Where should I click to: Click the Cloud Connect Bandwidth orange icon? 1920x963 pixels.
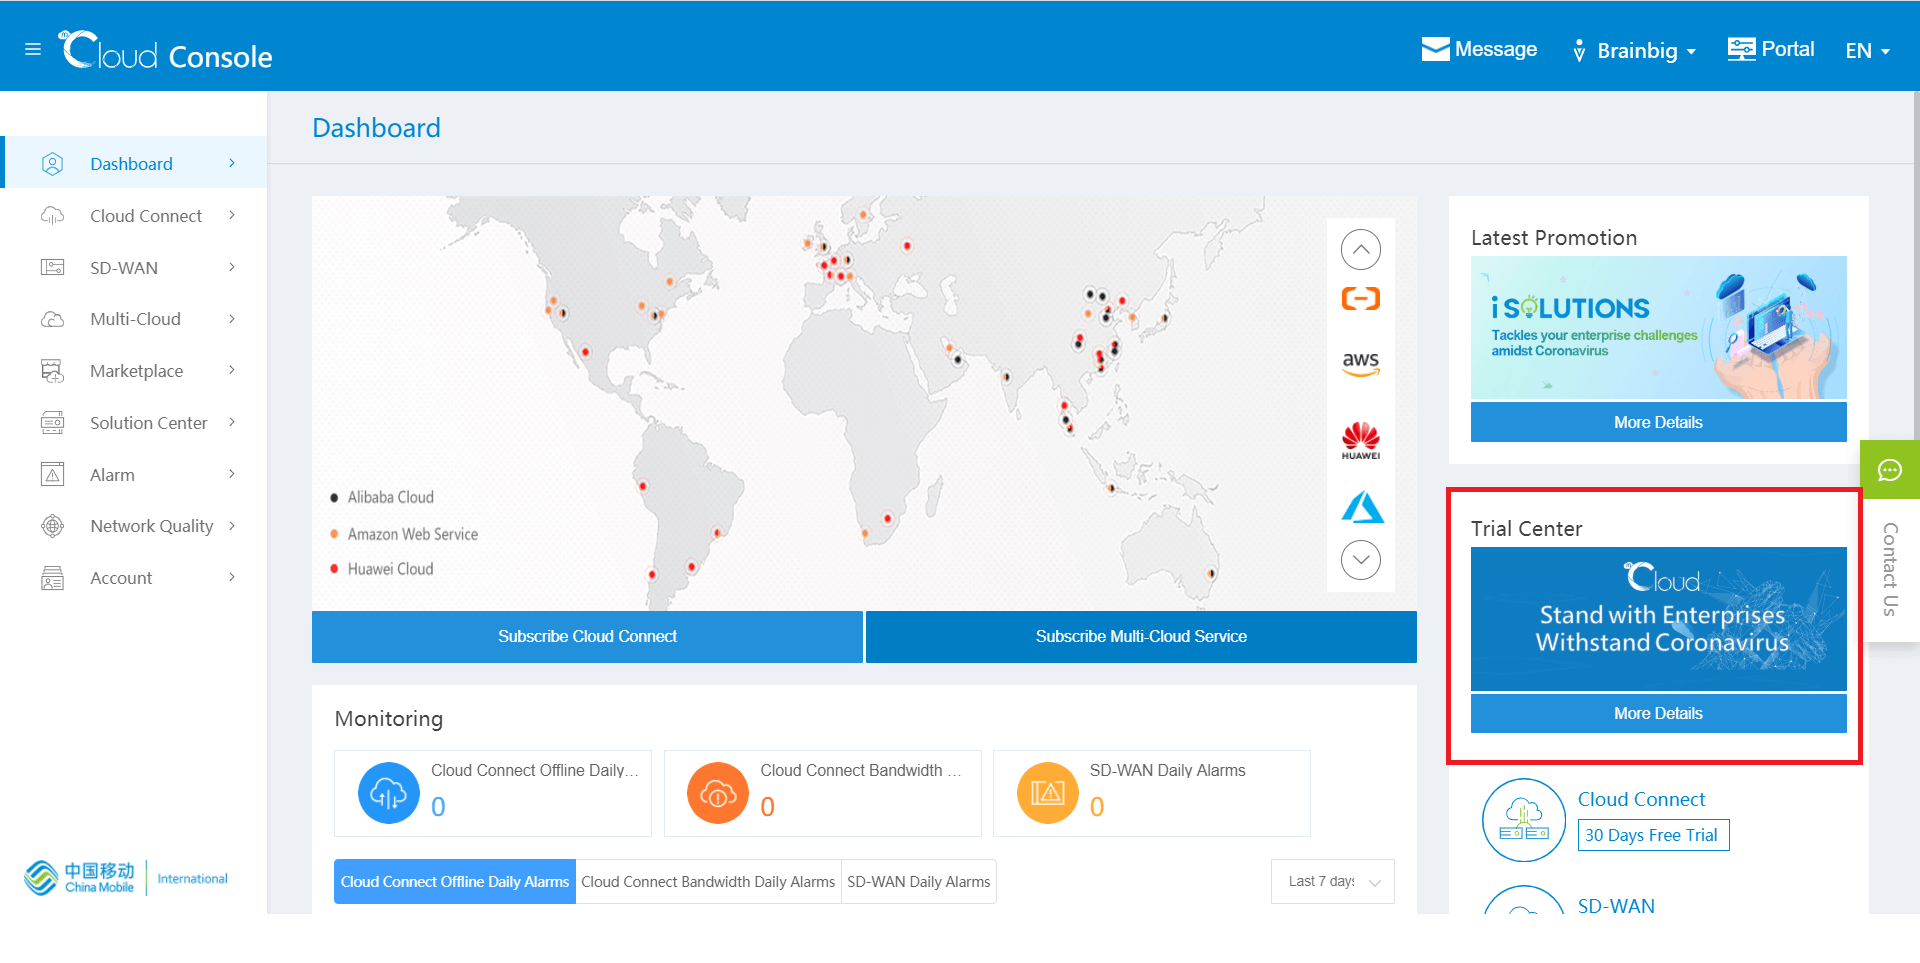coord(717,793)
